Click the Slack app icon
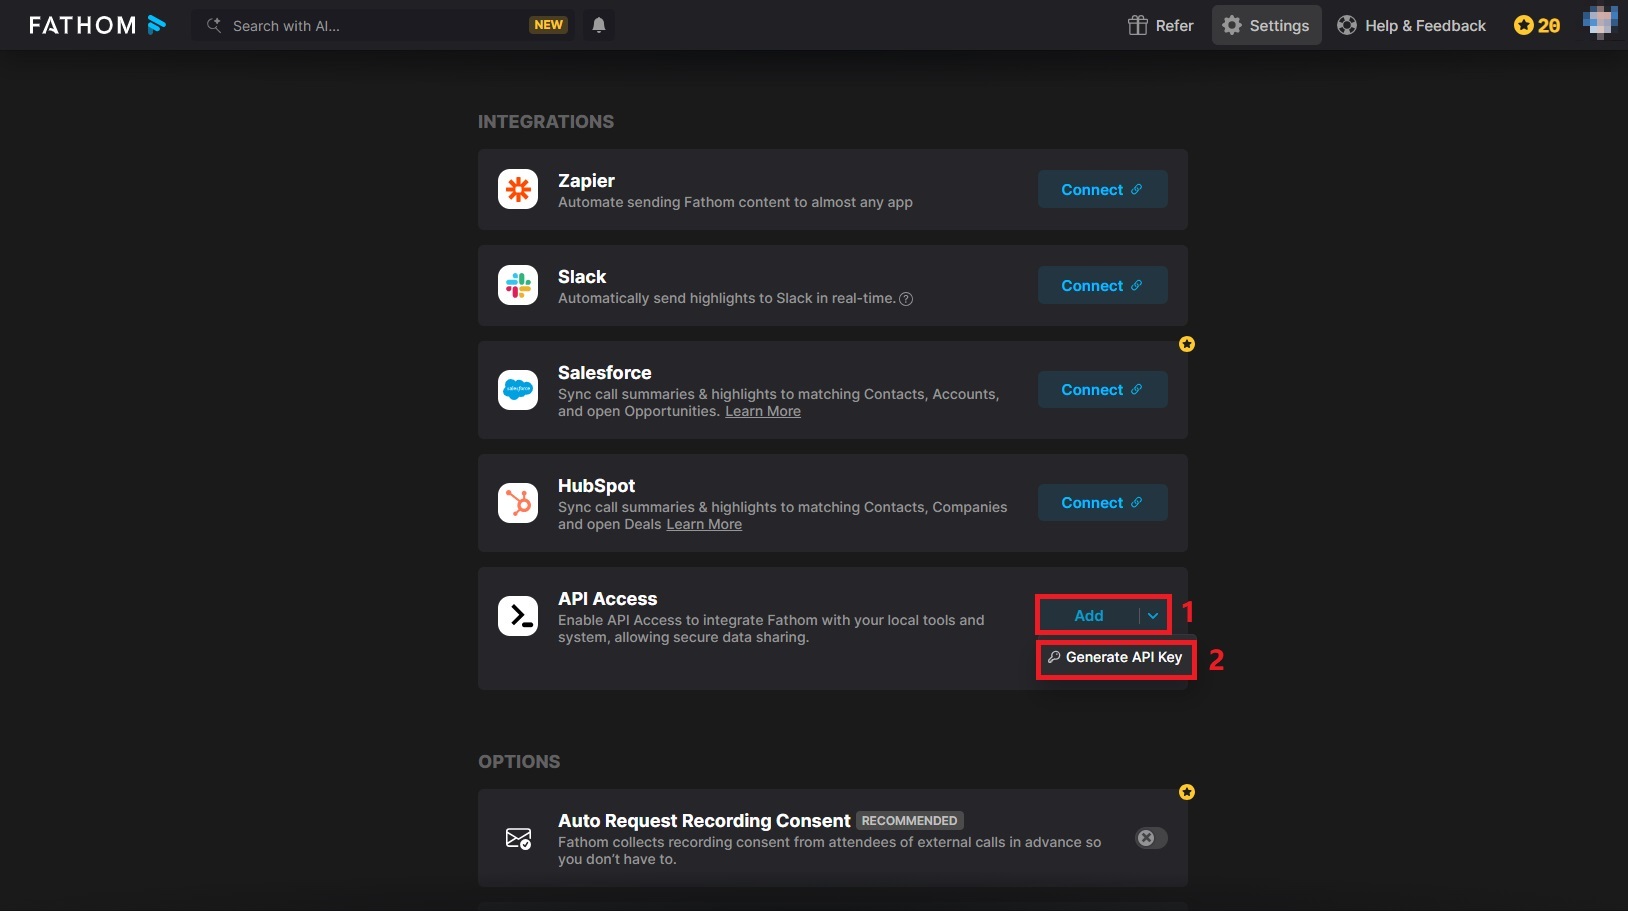Image resolution: width=1628 pixels, height=911 pixels. tap(518, 285)
